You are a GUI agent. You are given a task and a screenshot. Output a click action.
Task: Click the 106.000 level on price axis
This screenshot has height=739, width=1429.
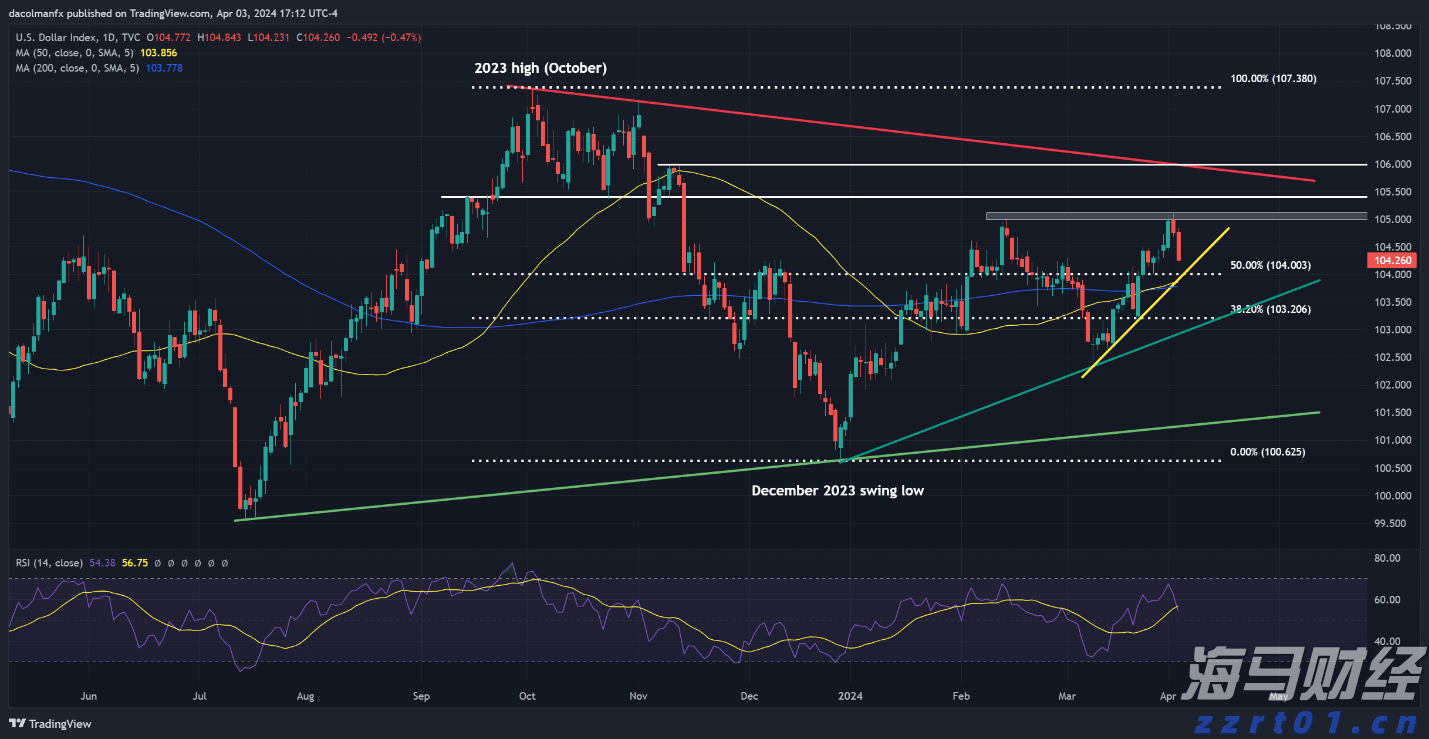1391,164
